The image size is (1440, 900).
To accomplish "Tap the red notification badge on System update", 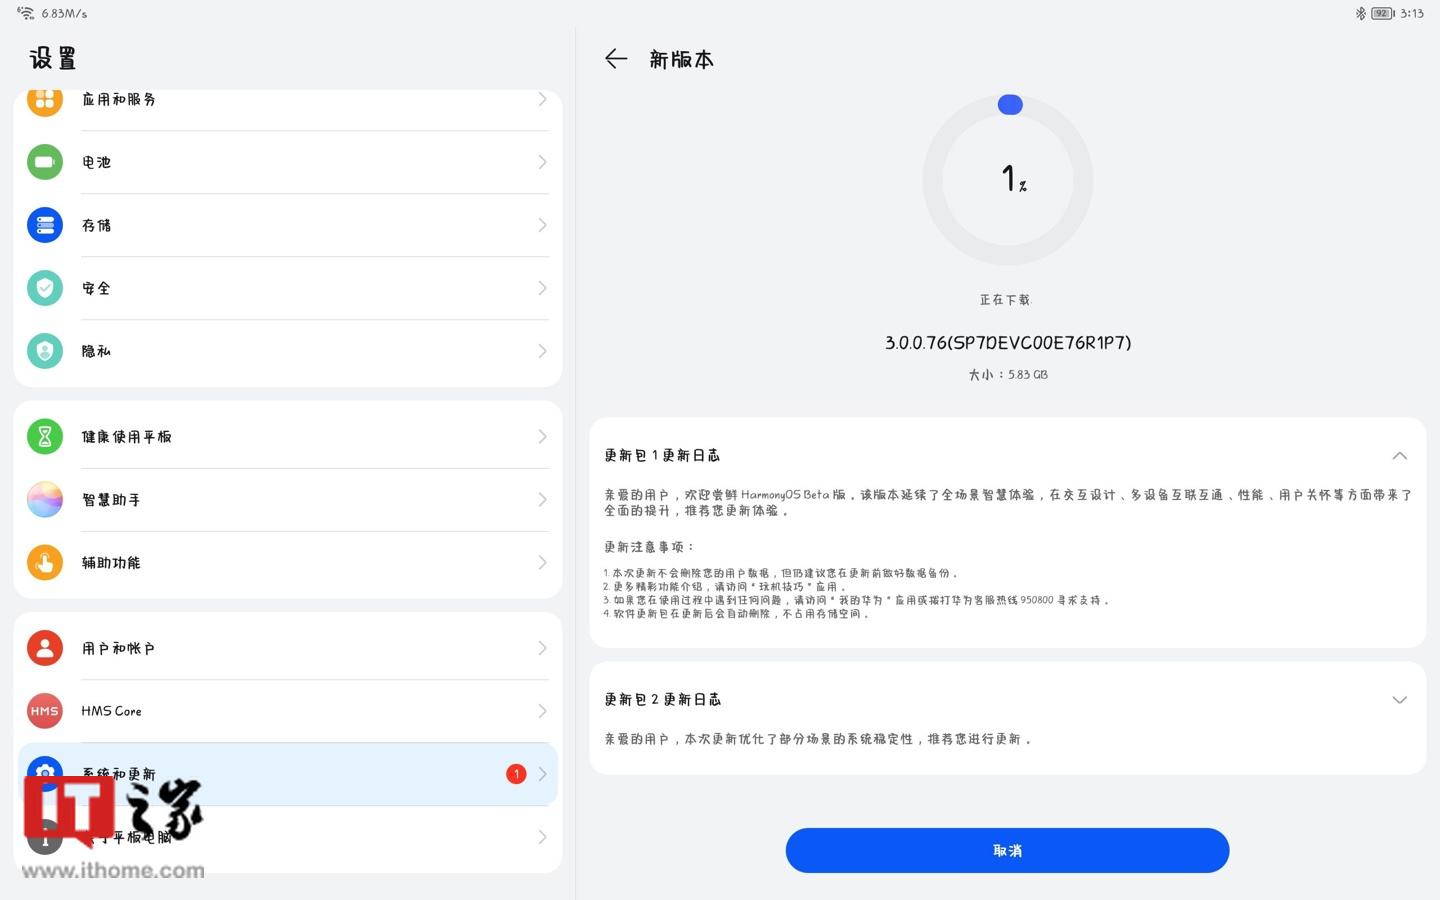I will [516, 774].
